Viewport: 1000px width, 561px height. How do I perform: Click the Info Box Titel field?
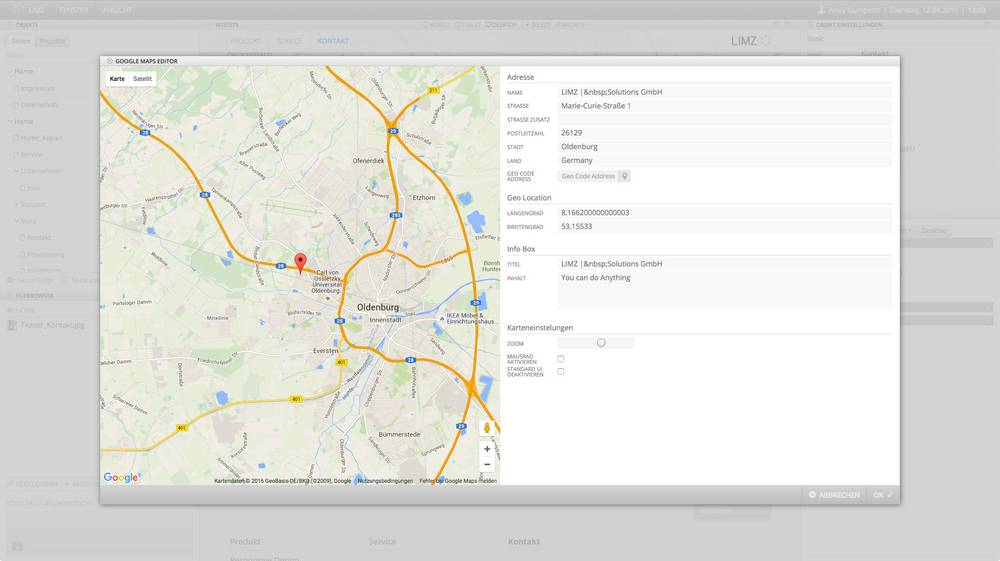(725, 264)
